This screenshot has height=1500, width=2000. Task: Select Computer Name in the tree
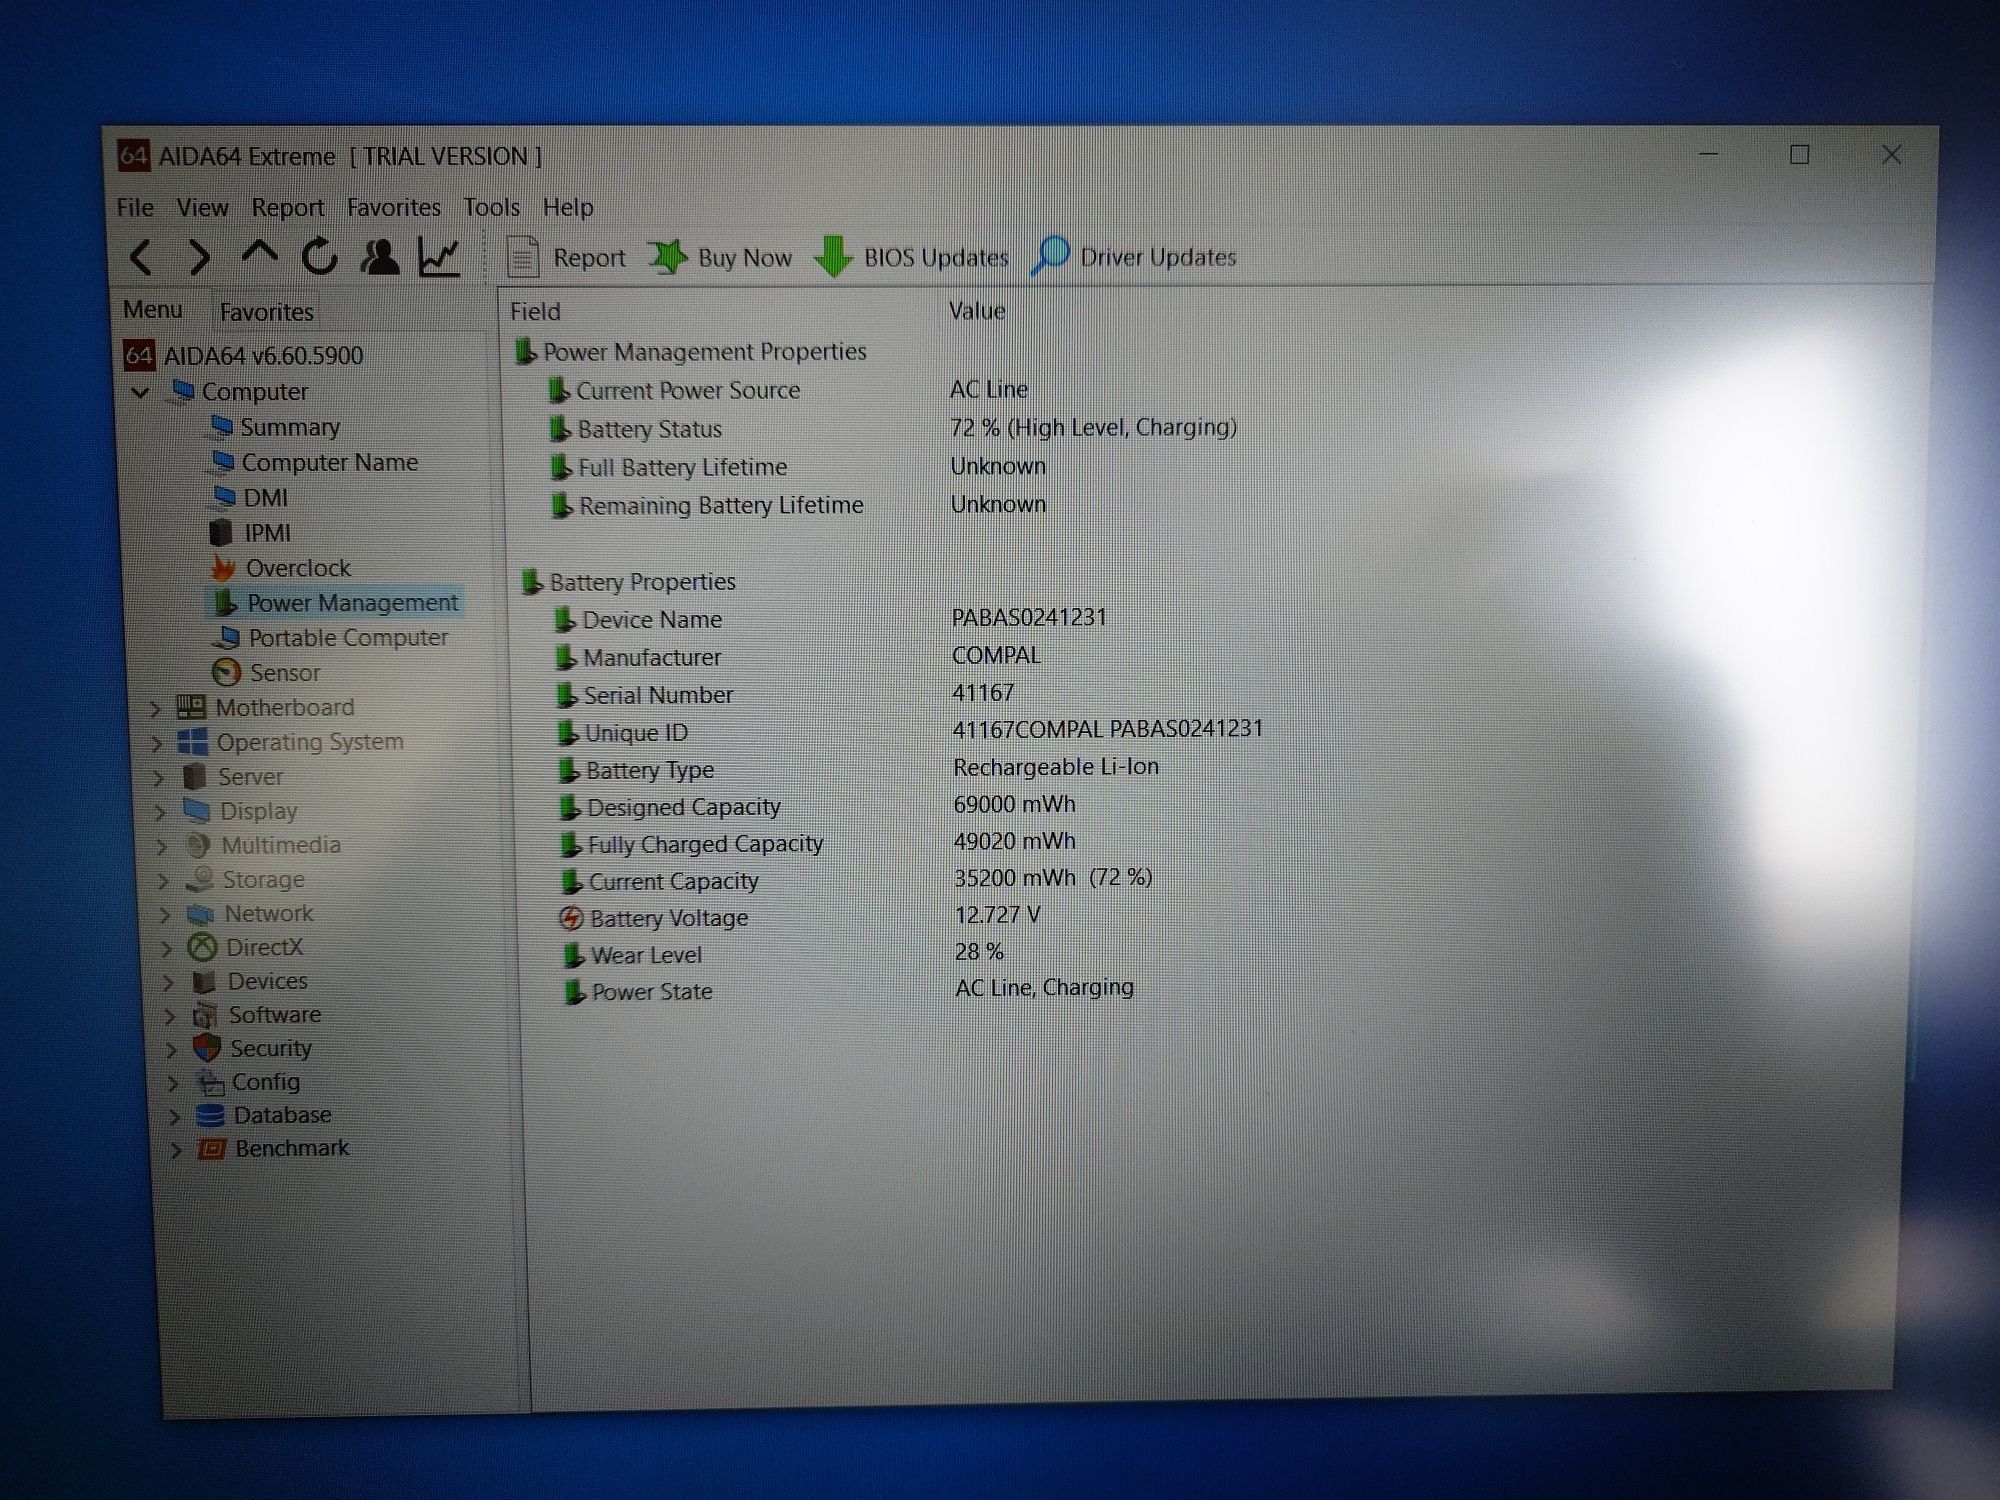315,462
